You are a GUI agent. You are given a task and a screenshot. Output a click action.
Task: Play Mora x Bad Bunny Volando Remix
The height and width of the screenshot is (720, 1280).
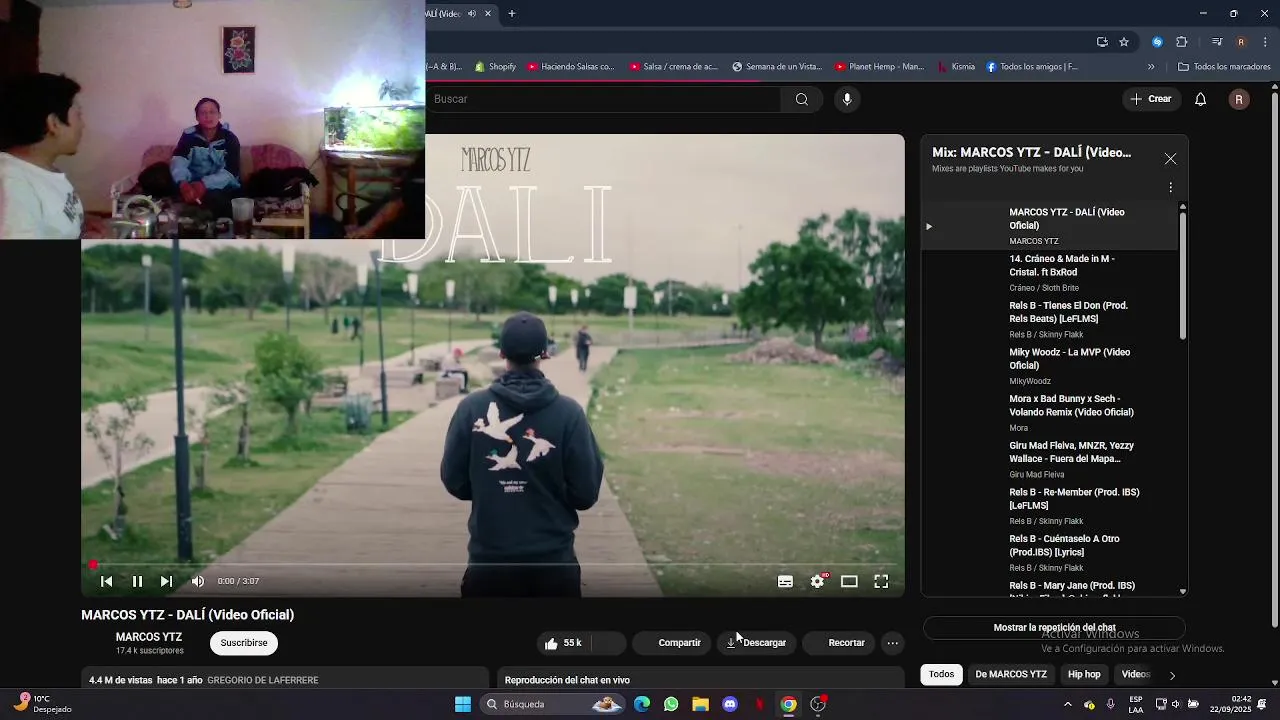click(x=1048, y=412)
